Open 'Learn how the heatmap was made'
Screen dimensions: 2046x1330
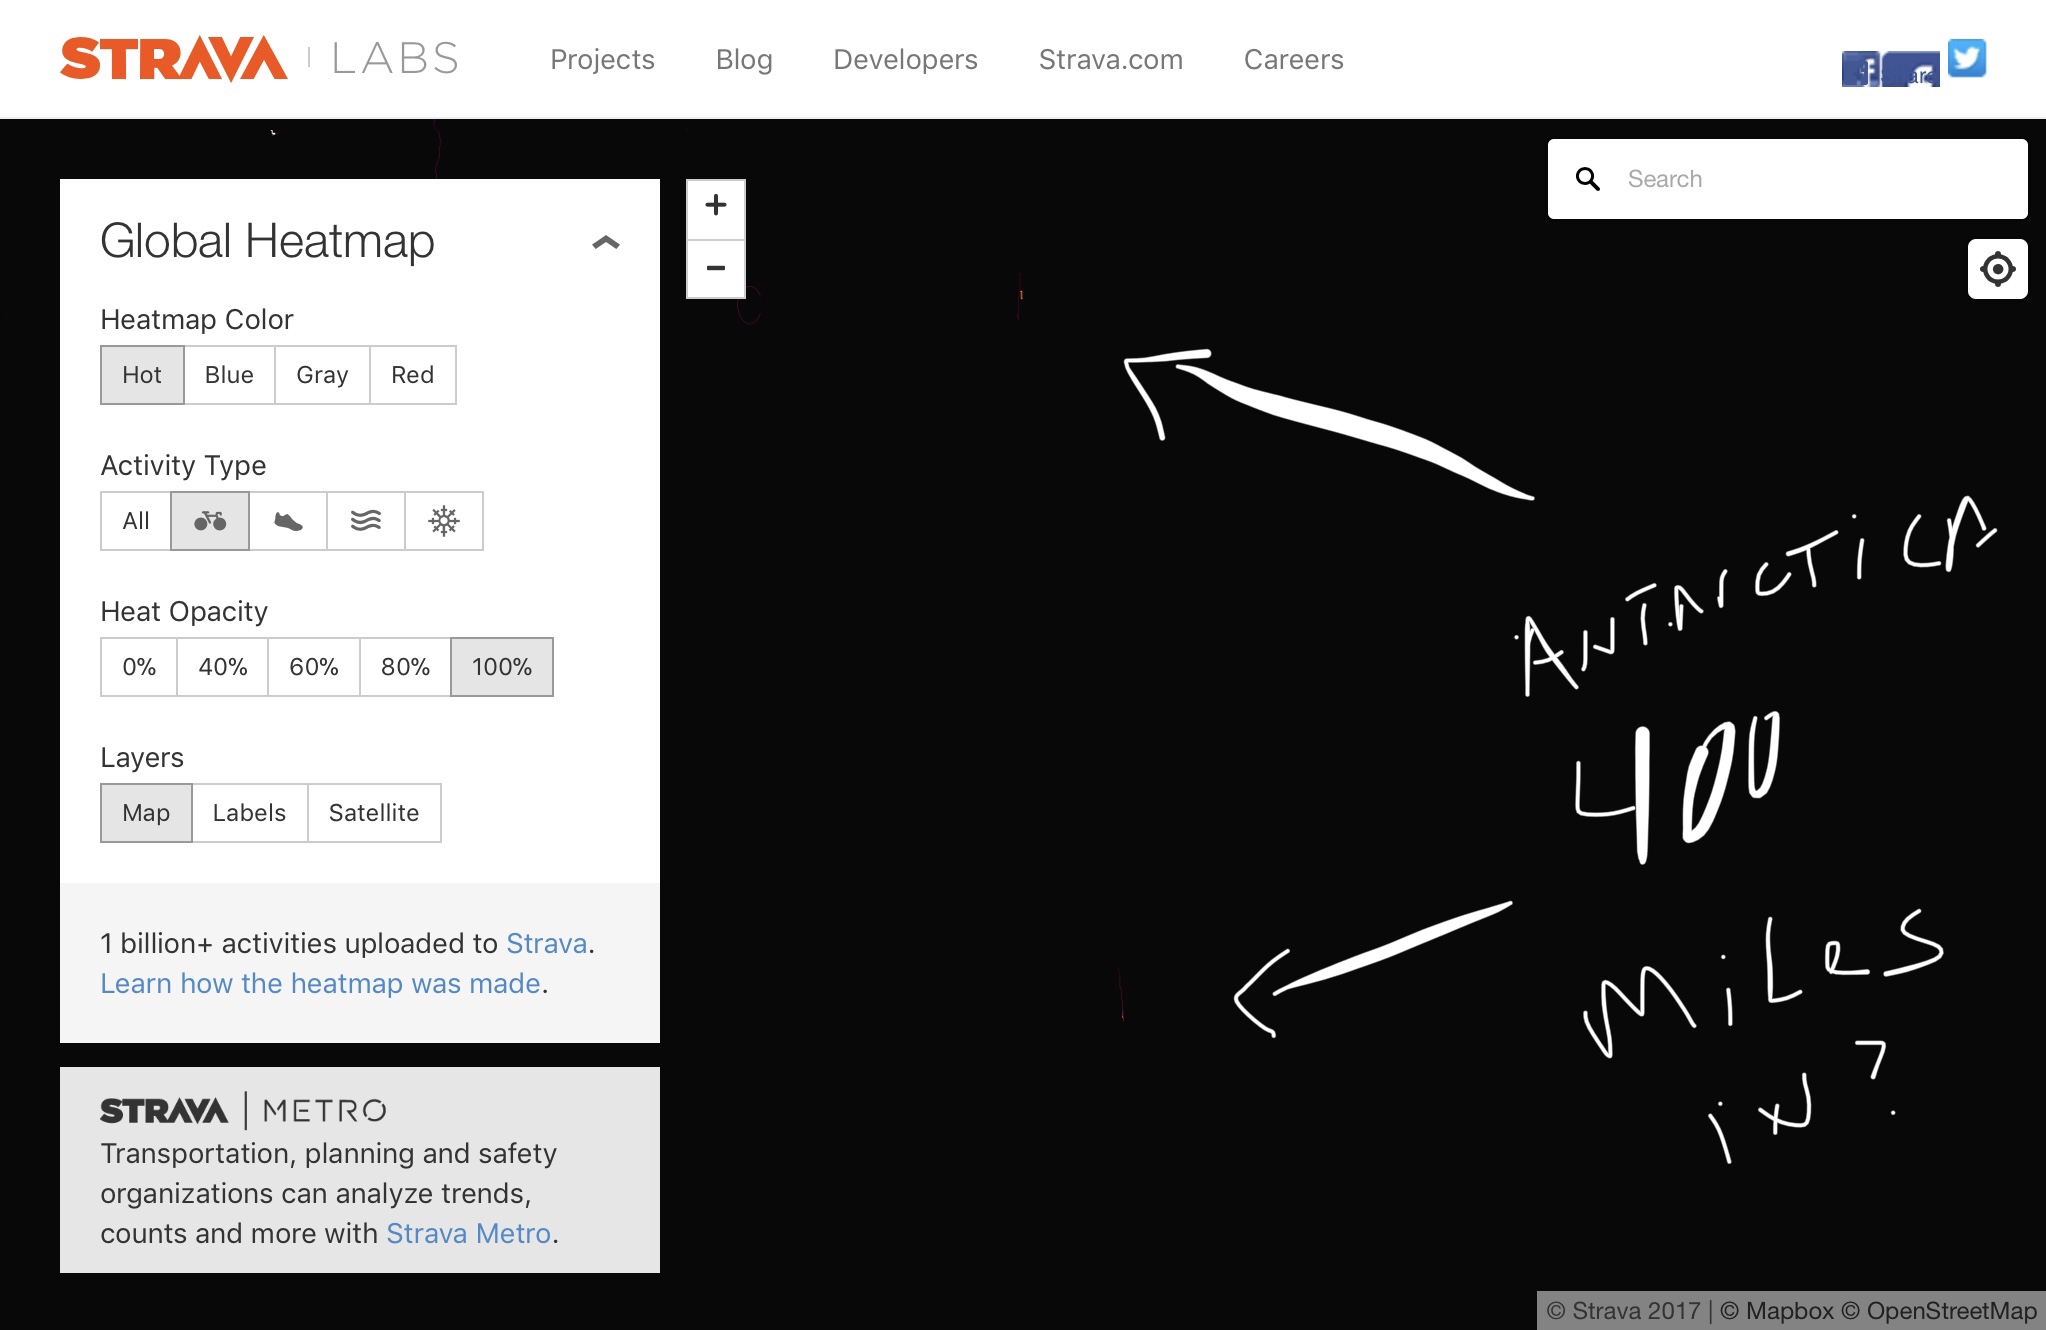[x=320, y=983]
